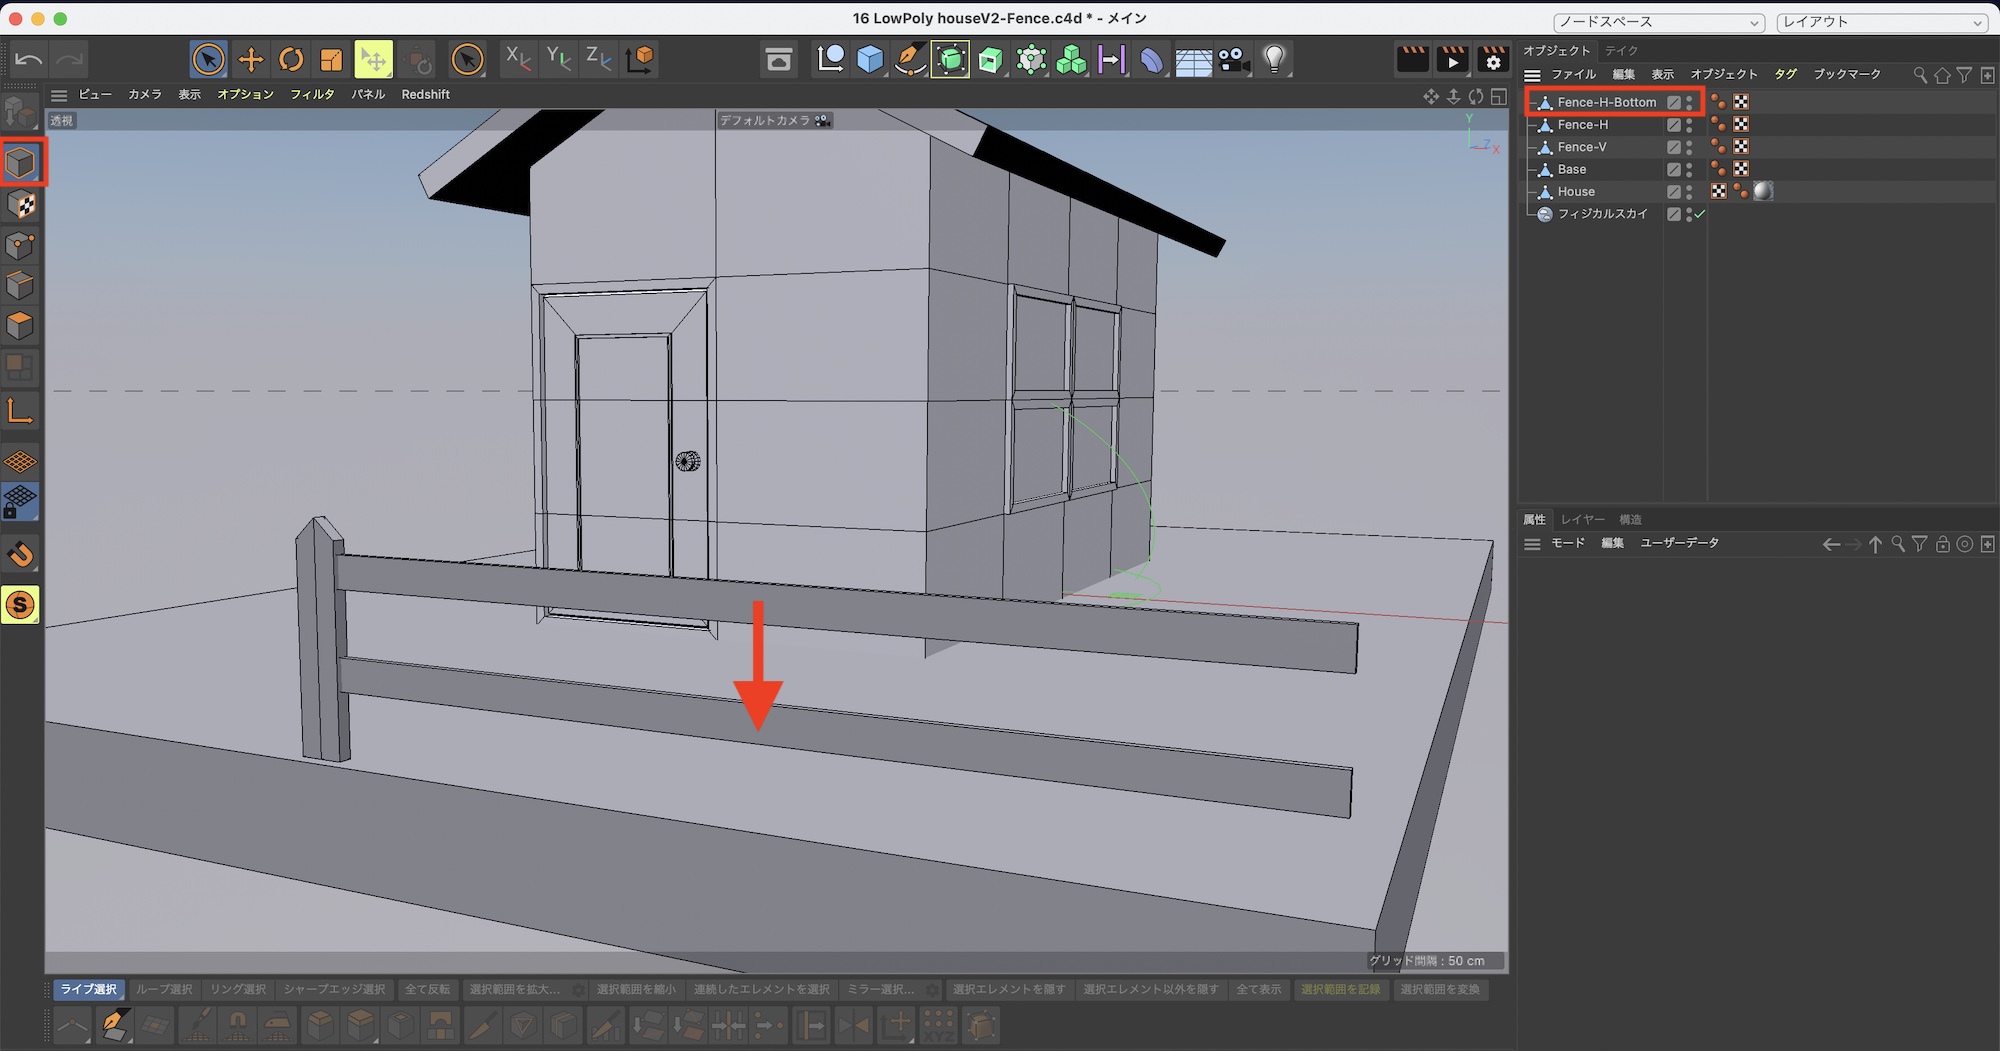Open the viewport hamburger menu
Image resolution: width=2000 pixels, height=1051 pixels.
pyautogui.click(x=59, y=95)
